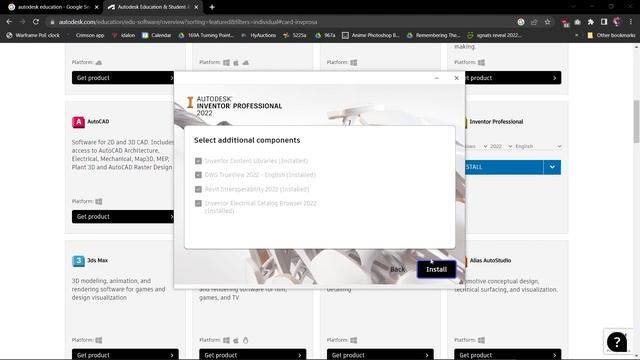Open the '967a' bookmark
Screen dimensions: 640x360
pyautogui.click(x=325, y=36)
